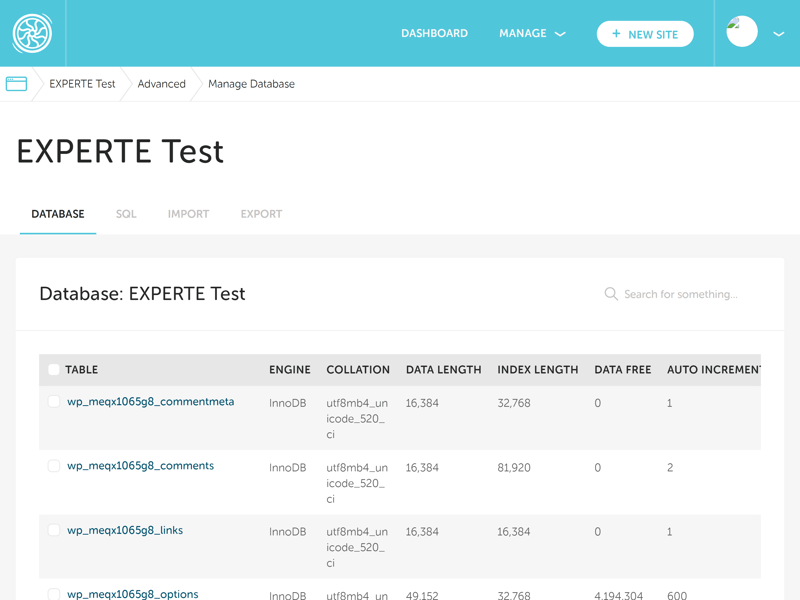Open the IMPORT tab
800x600 pixels.
[x=188, y=214]
